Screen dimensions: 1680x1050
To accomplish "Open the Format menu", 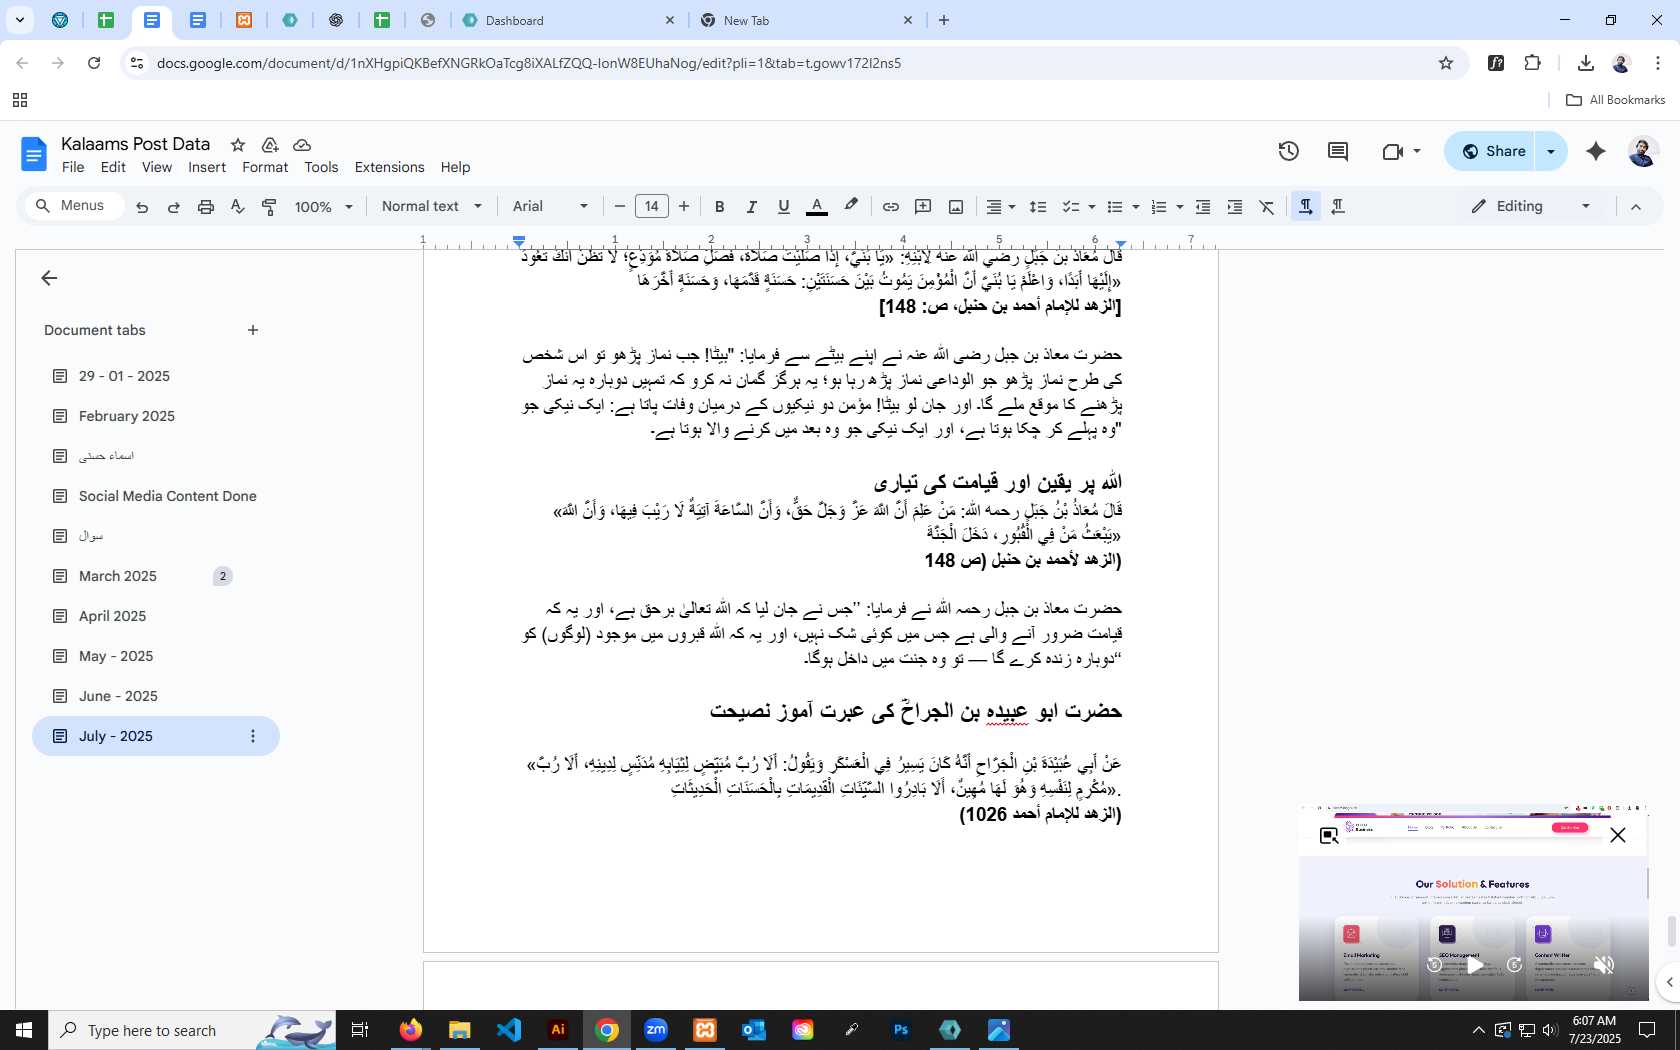I will [265, 167].
